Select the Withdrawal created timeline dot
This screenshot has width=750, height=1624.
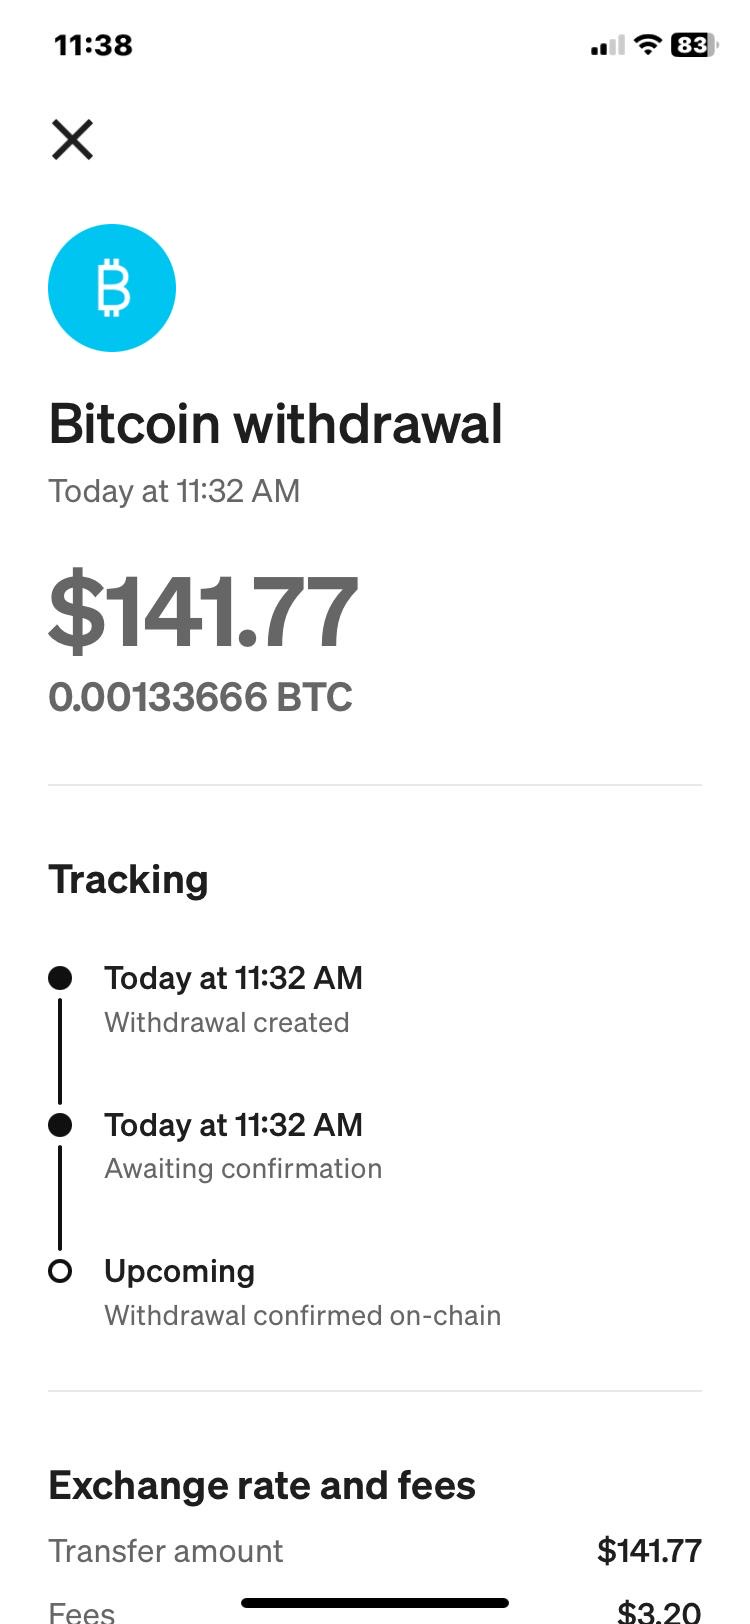pos(60,978)
